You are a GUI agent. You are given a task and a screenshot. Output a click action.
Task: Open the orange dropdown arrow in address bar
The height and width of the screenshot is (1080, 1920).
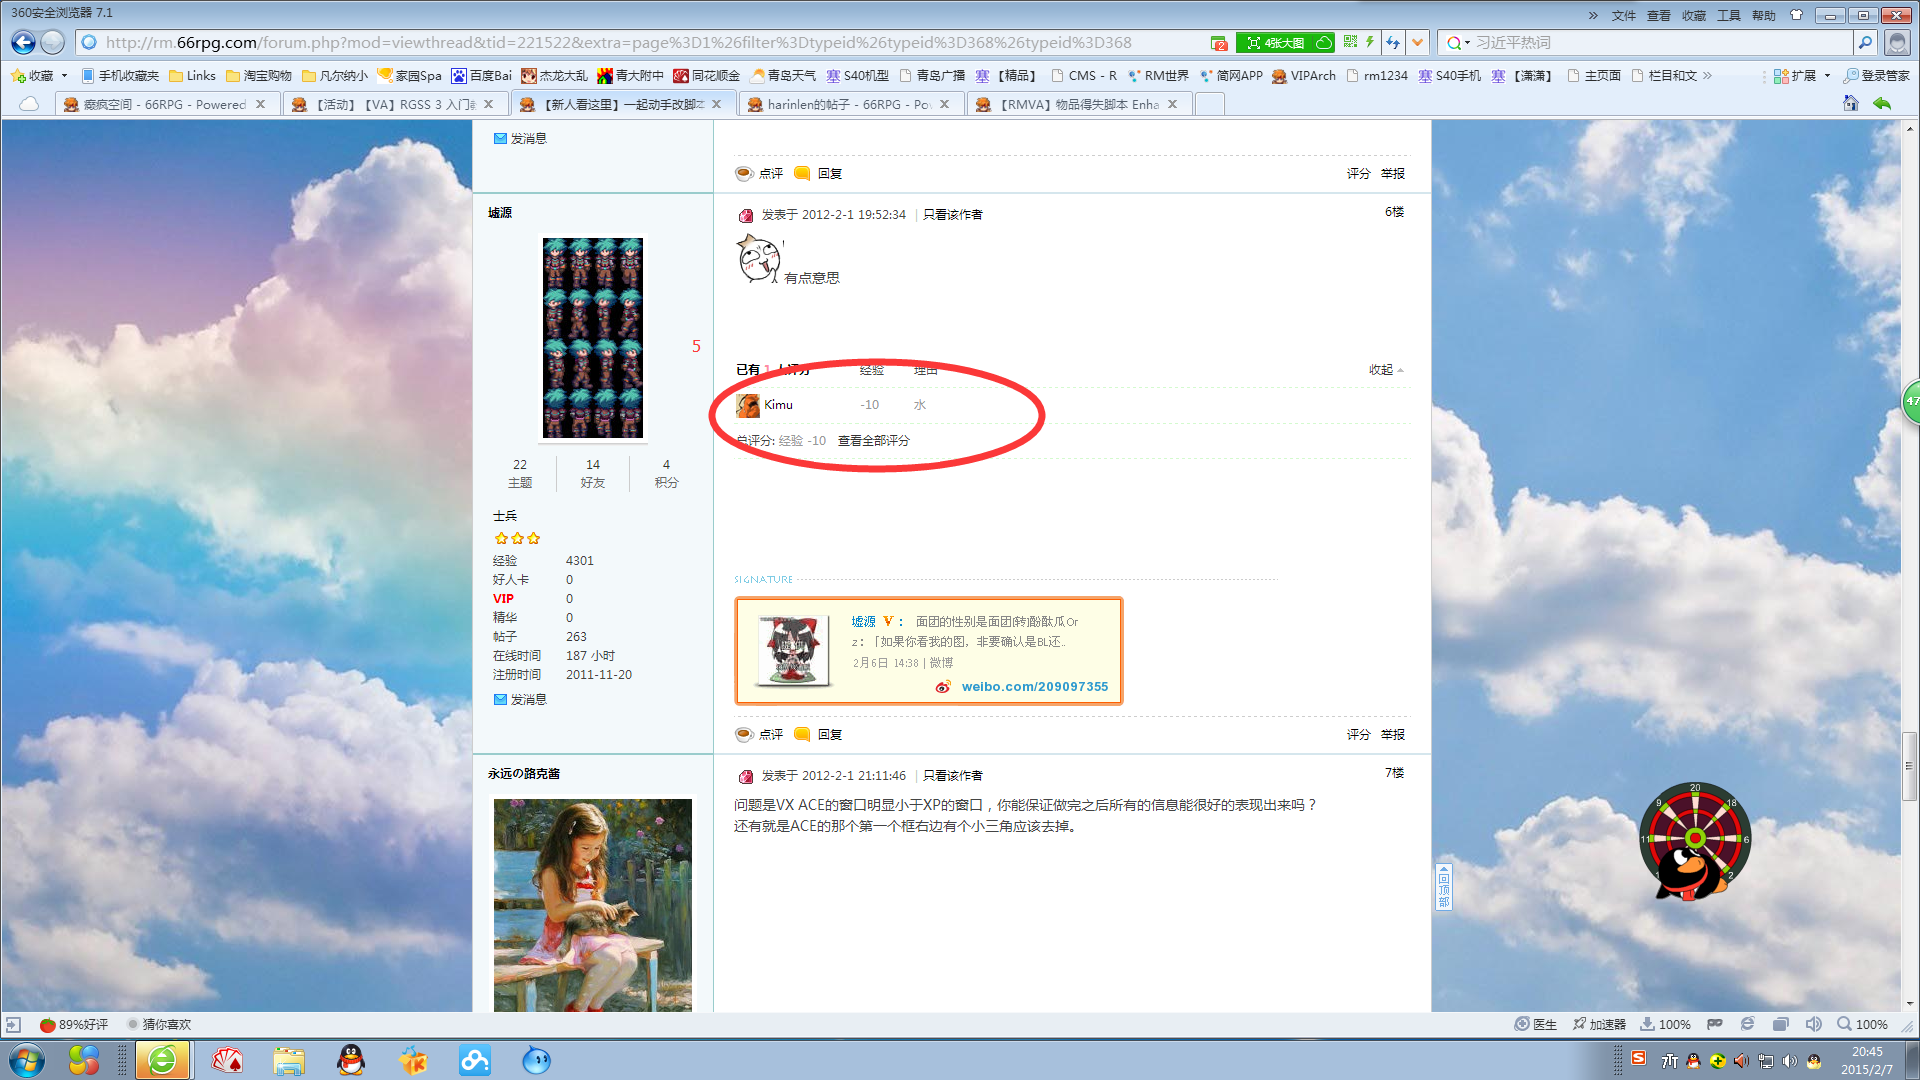click(1417, 42)
